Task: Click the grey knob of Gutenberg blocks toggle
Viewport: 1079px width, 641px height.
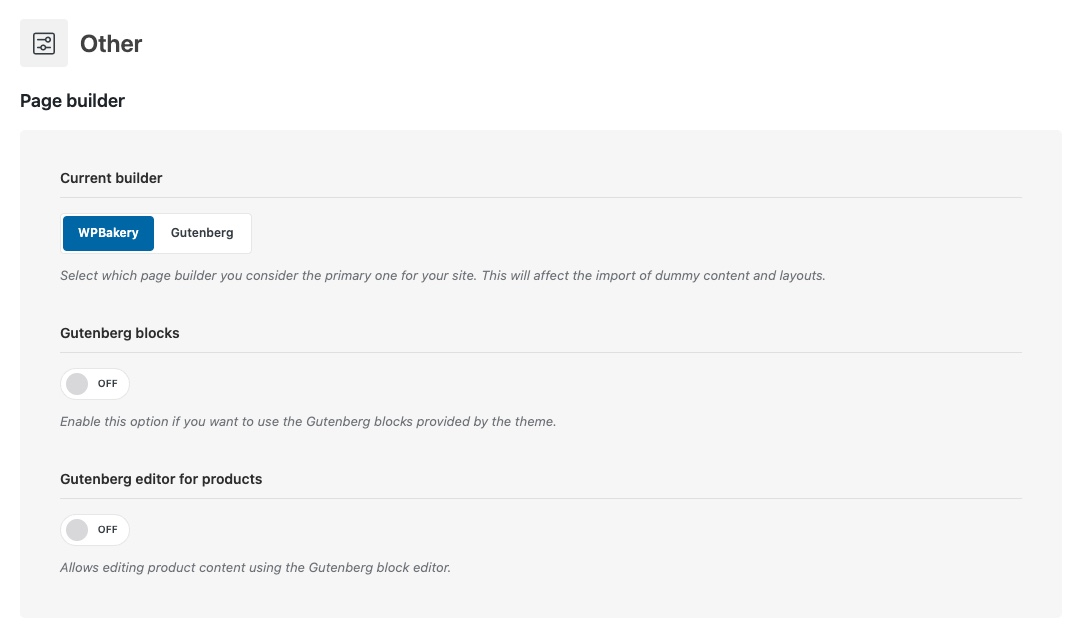Action: click(77, 384)
